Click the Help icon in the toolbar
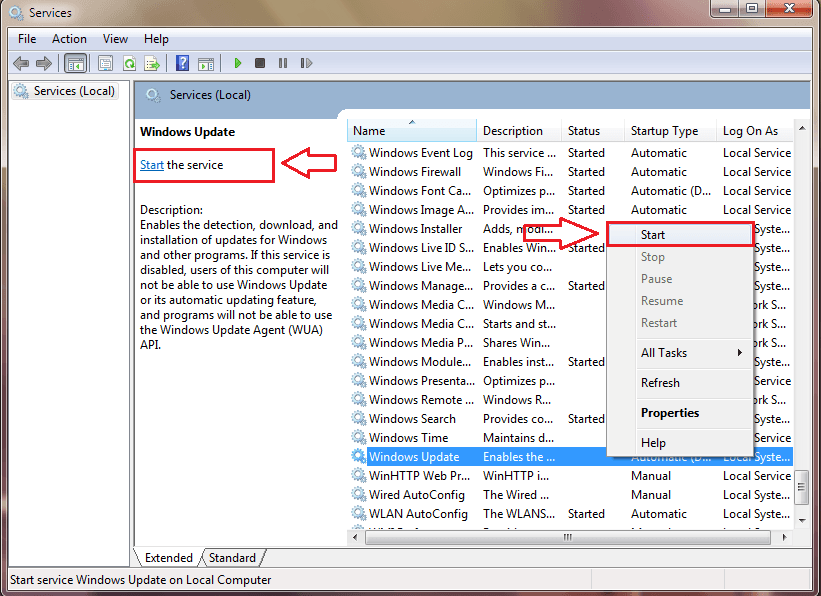 coord(184,63)
